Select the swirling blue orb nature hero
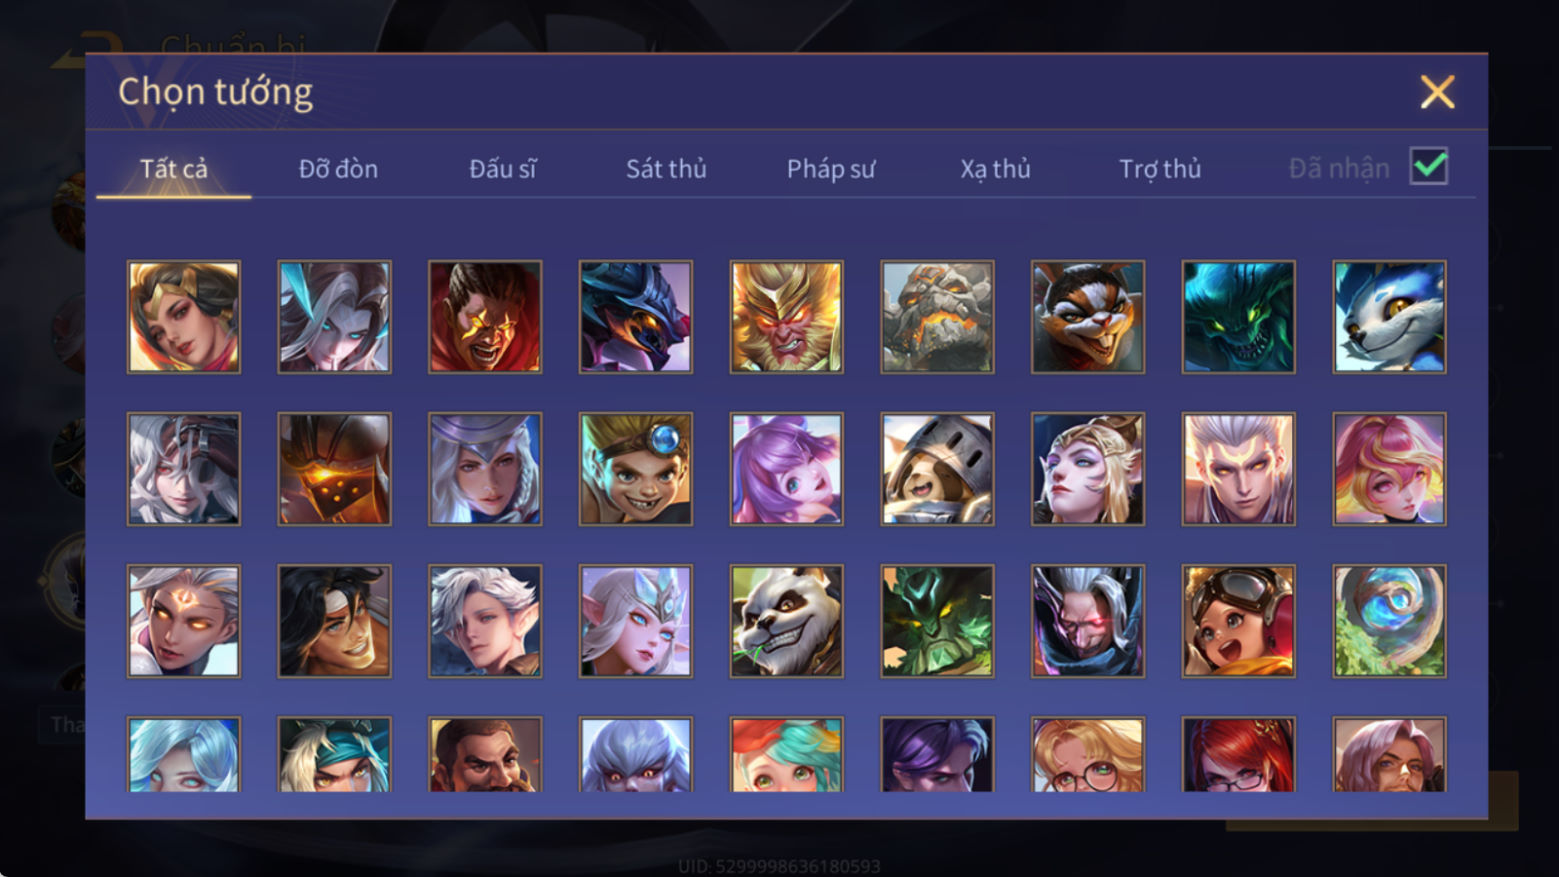The width and height of the screenshot is (1559, 877). (1389, 621)
